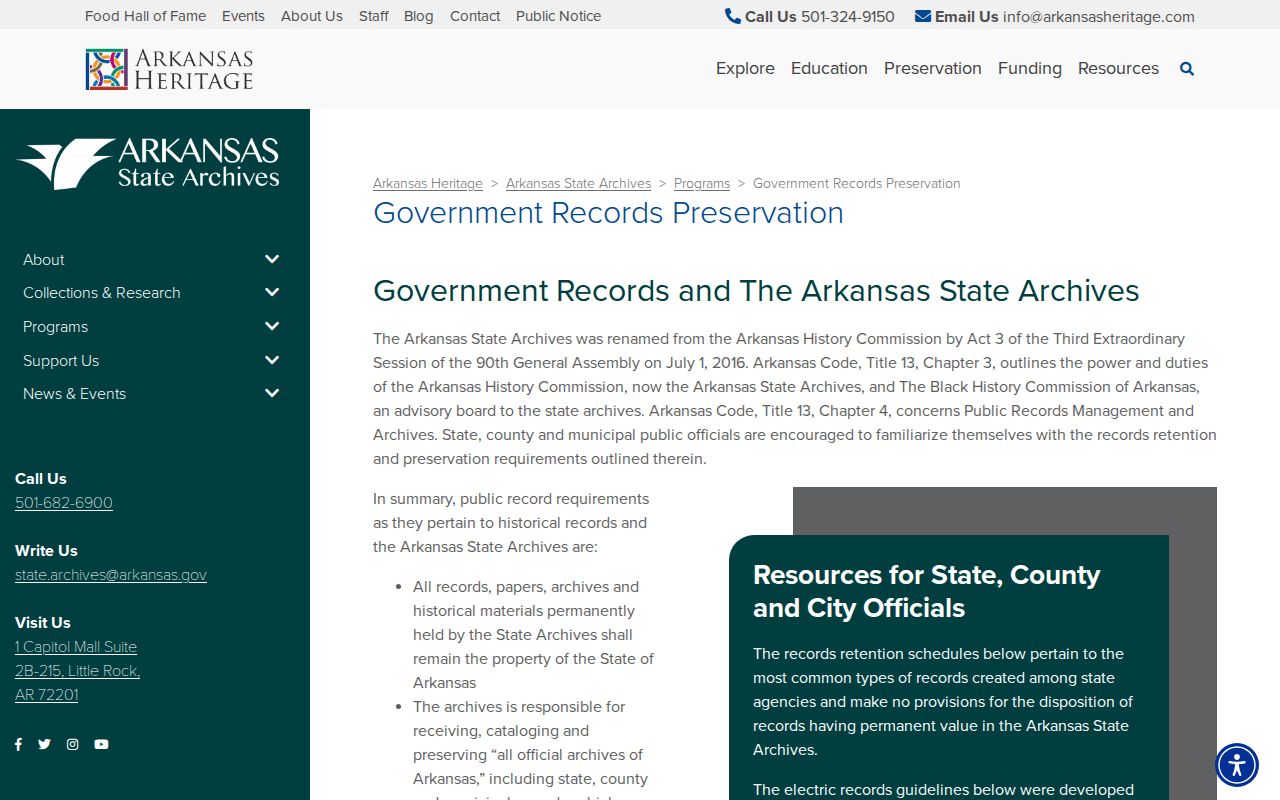Viewport: 1280px width, 800px height.
Task: Open the accessibility options widget
Action: (x=1237, y=765)
